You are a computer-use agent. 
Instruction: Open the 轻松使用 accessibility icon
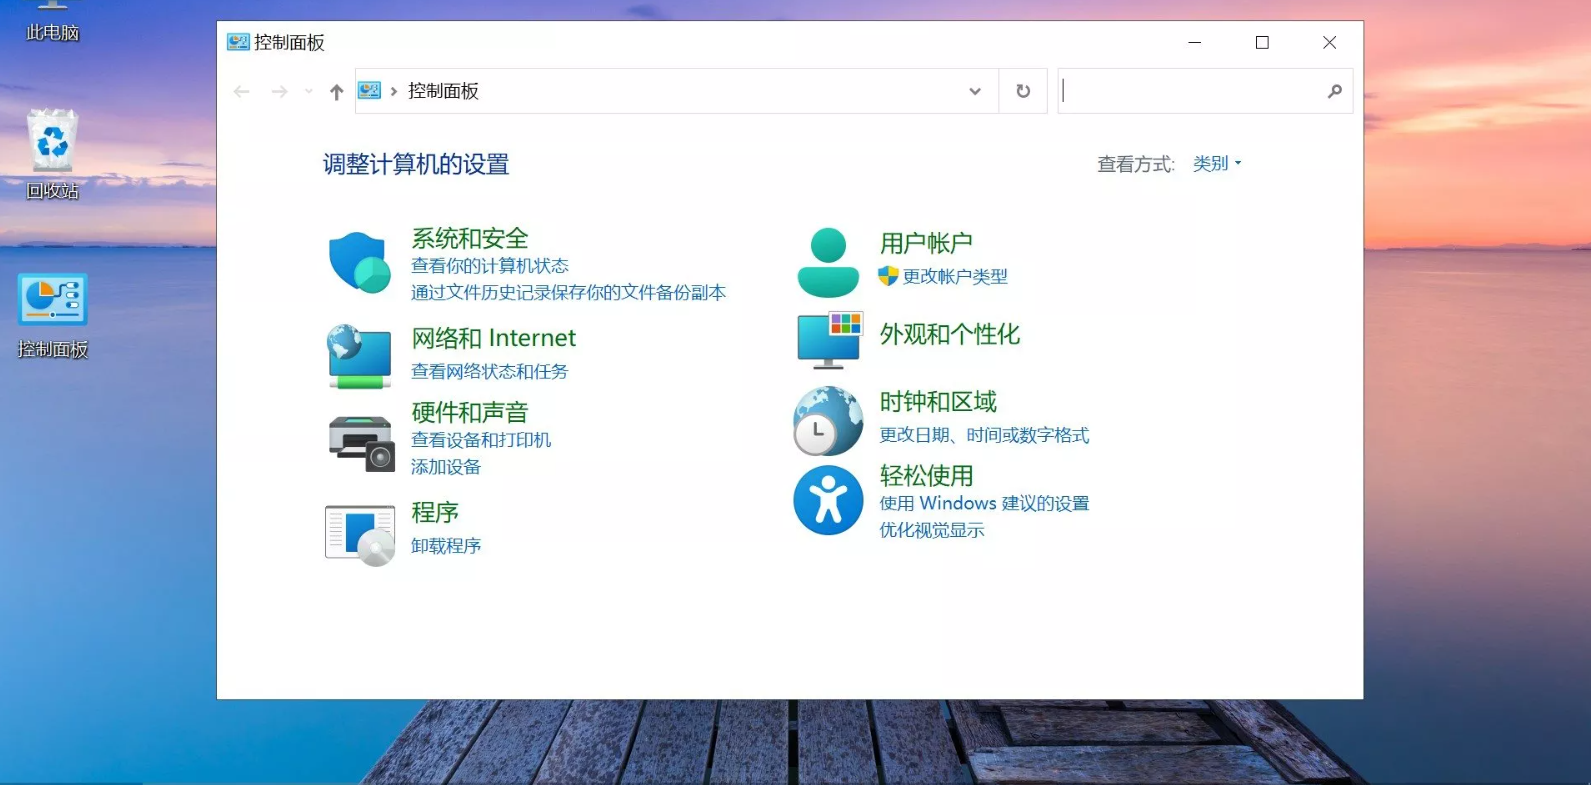pyautogui.click(x=828, y=500)
